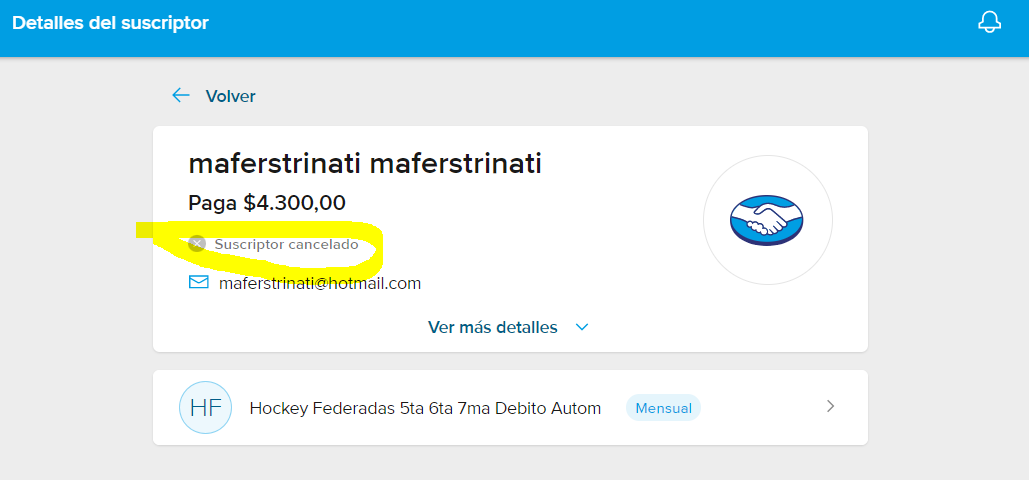
Task: Click the HF plan avatar circle
Action: tap(205, 408)
